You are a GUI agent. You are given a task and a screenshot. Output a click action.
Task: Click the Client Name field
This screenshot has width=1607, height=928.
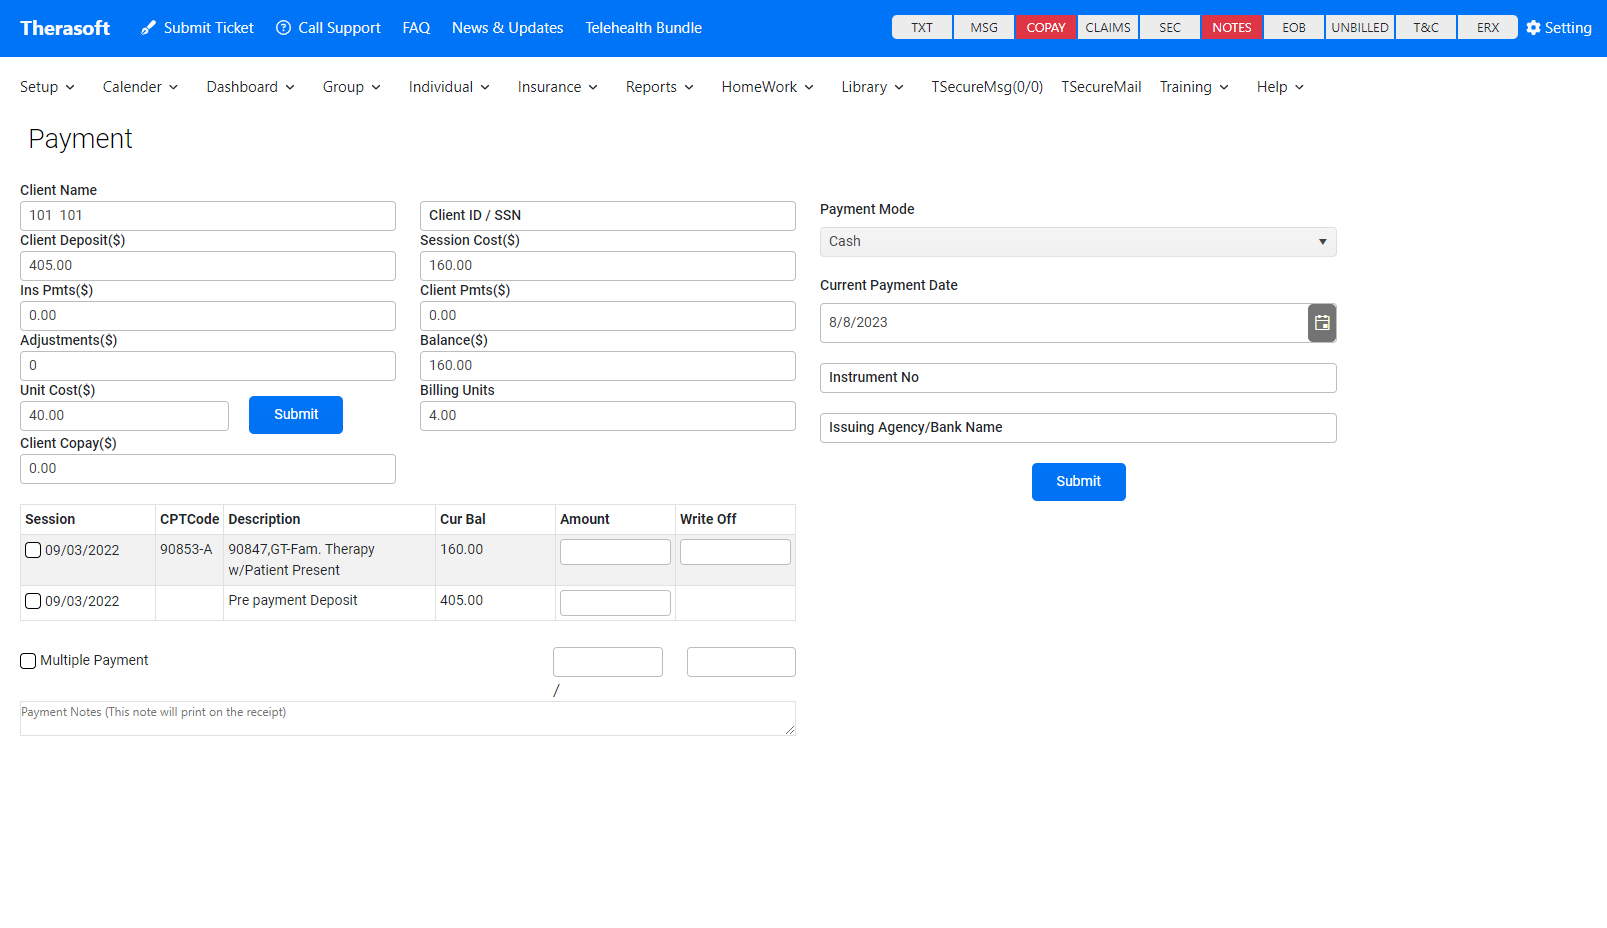208,216
